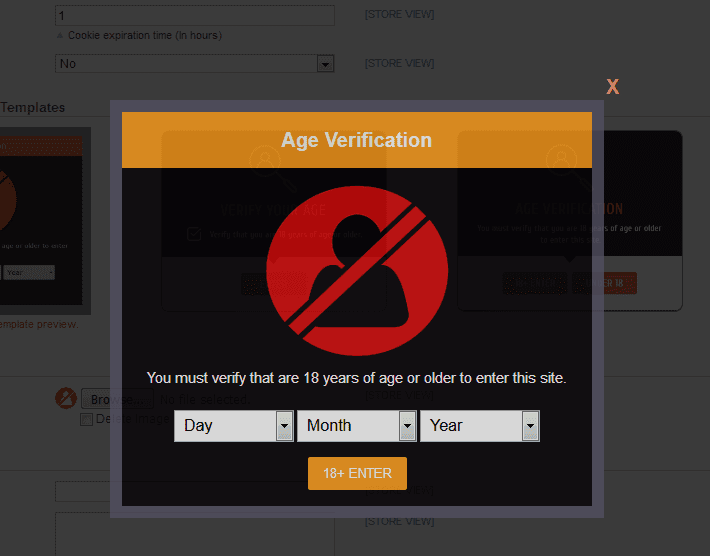
Task: Click the cookie expiration time input field
Action: pos(194,16)
